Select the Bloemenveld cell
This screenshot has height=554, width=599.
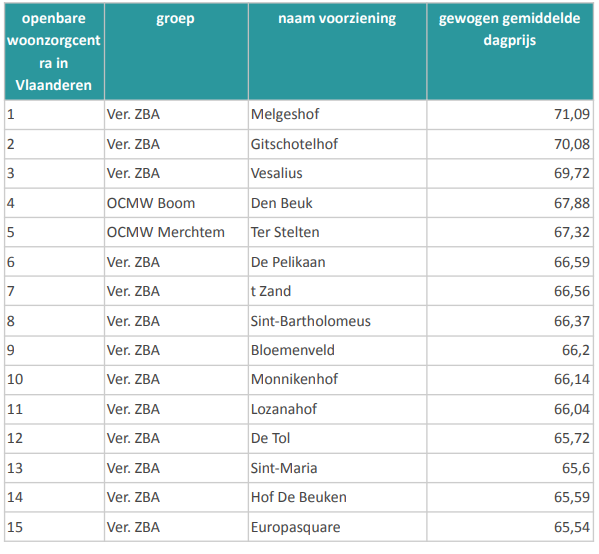pyautogui.click(x=337, y=350)
